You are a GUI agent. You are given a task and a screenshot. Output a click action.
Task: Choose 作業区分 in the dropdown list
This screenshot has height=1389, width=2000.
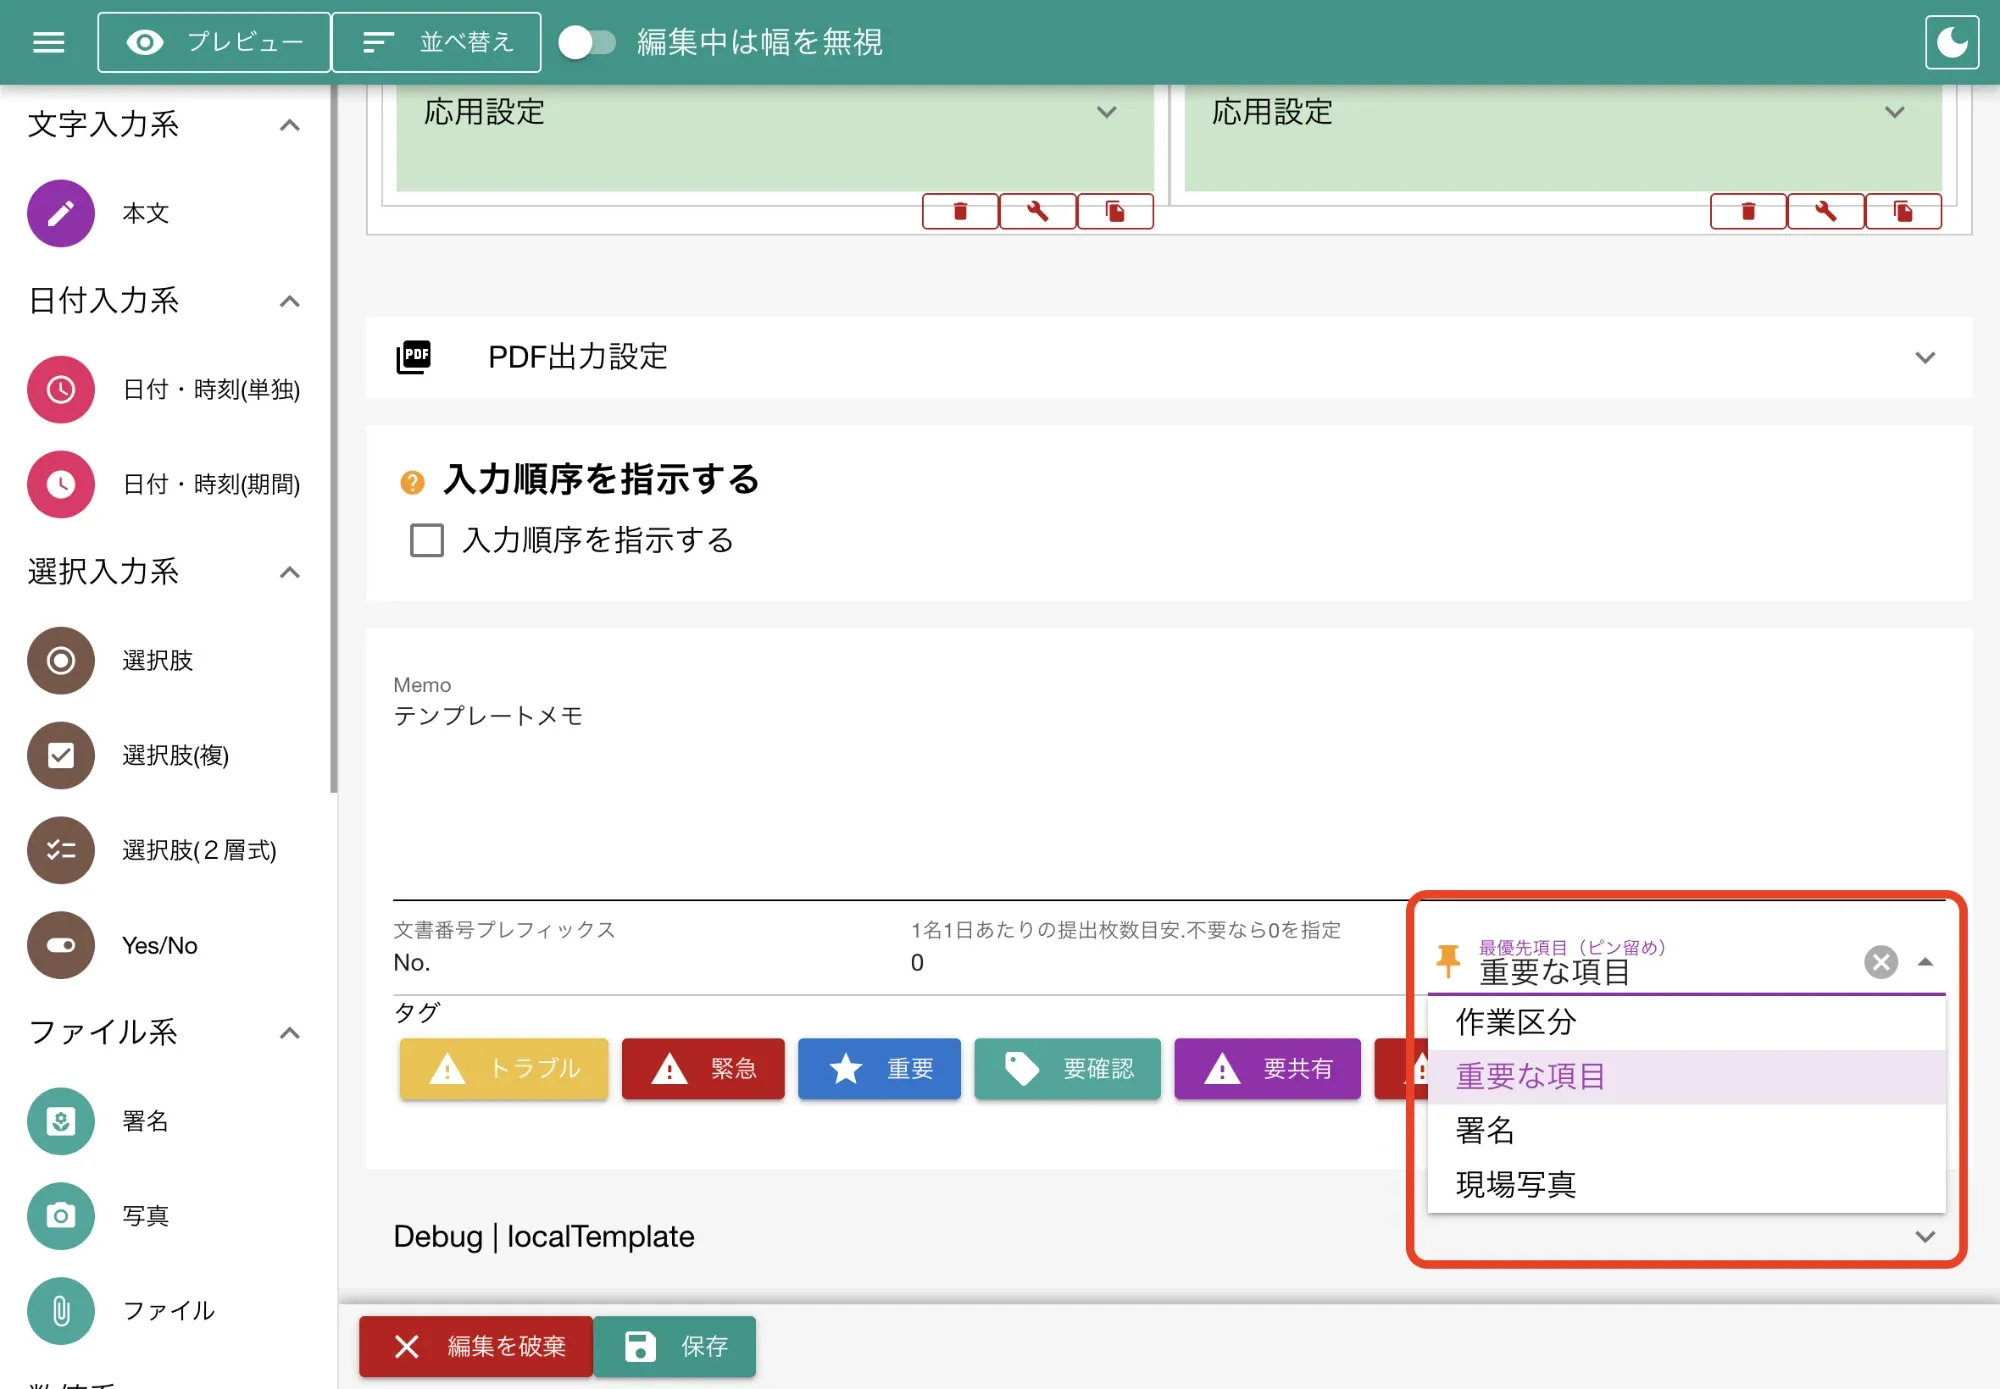pyautogui.click(x=1516, y=1022)
